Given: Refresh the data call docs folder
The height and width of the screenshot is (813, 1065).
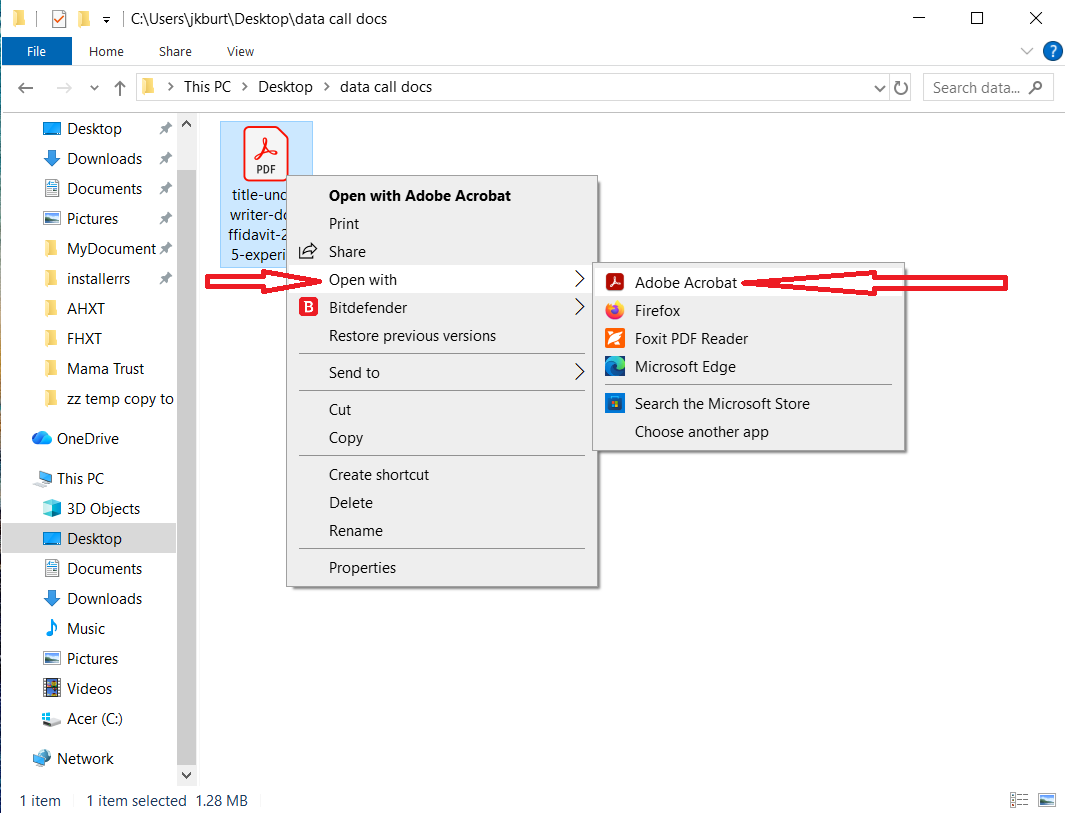Looking at the screenshot, I should 901,88.
